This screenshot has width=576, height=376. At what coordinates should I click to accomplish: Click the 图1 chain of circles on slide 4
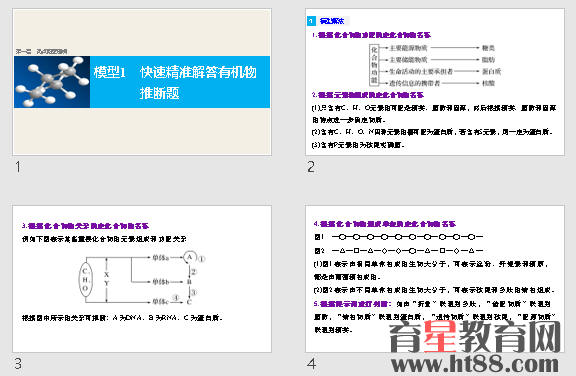(407, 237)
